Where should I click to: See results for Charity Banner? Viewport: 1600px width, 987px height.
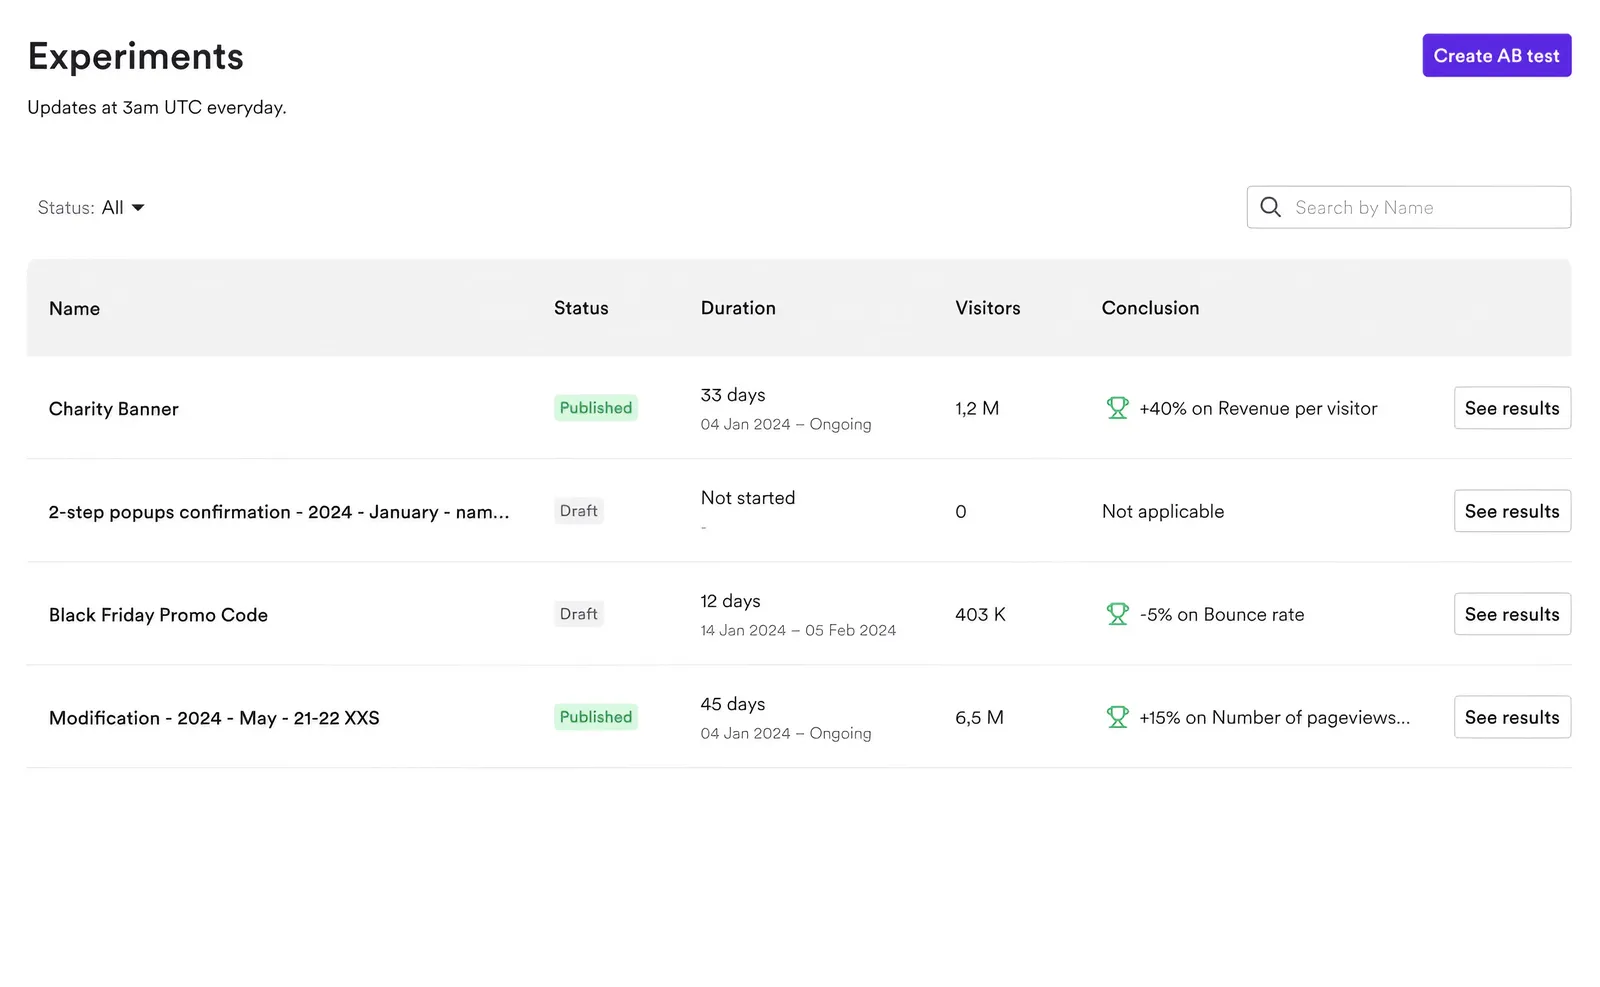click(x=1512, y=408)
